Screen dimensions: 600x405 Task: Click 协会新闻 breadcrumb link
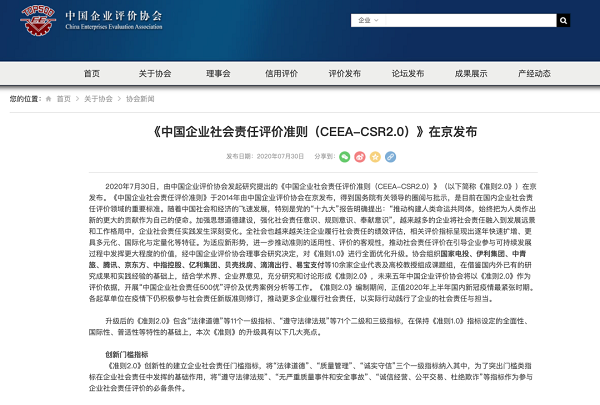pyautogui.click(x=139, y=99)
